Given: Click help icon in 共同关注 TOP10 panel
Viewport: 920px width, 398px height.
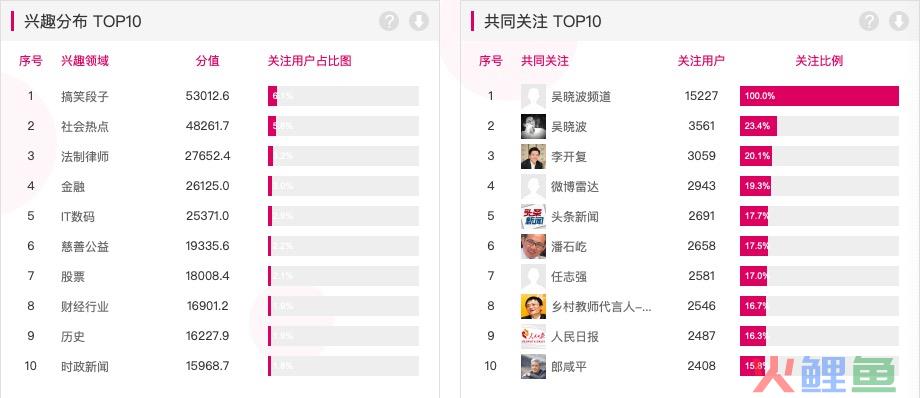Looking at the screenshot, I should [x=869, y=21].
